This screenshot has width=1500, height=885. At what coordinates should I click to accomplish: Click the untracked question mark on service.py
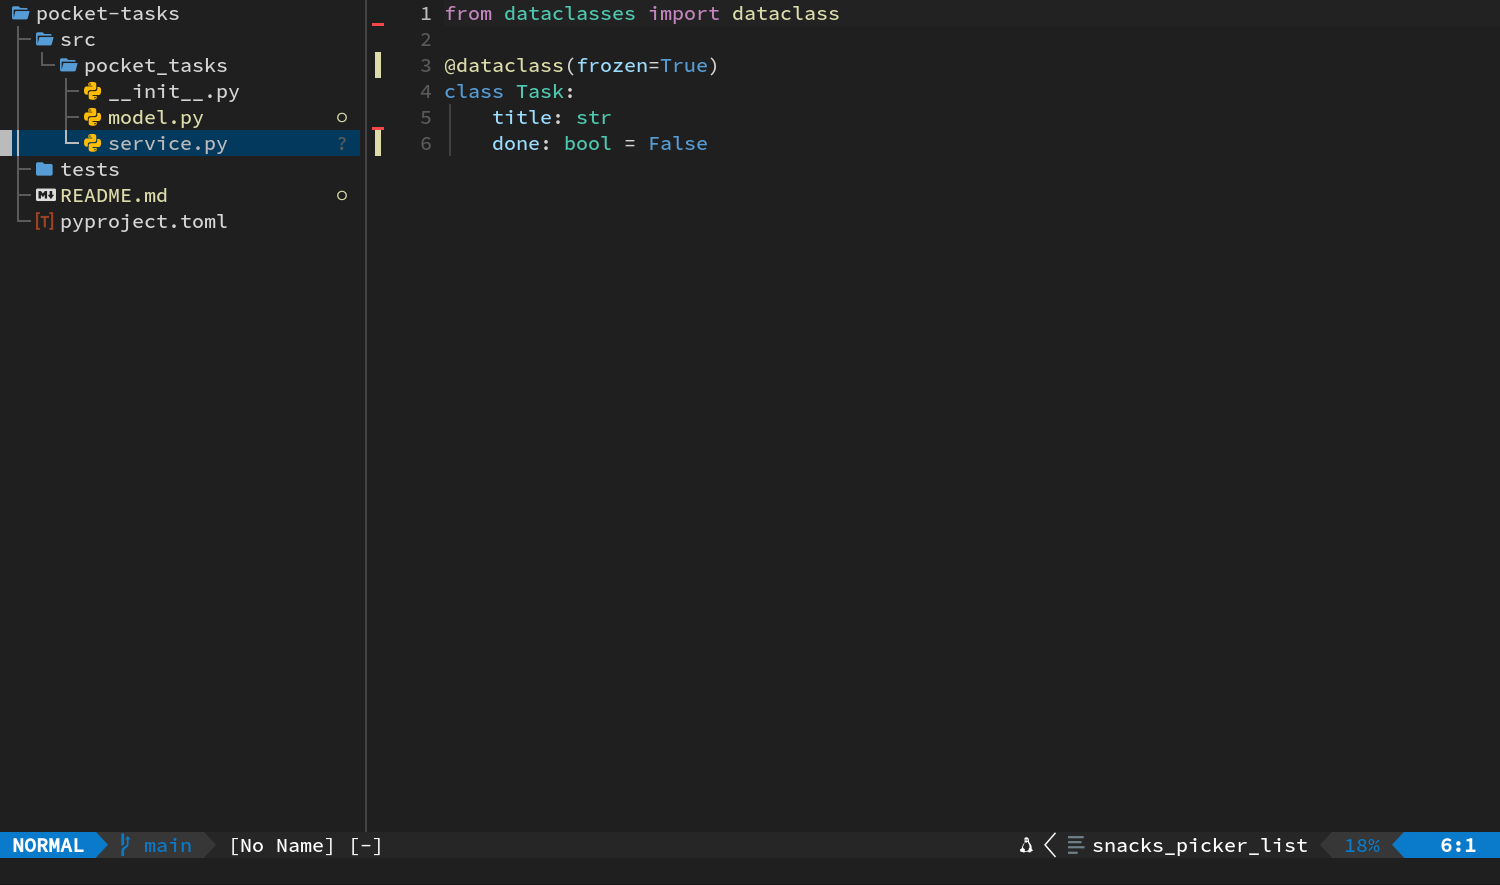point(342,144)
